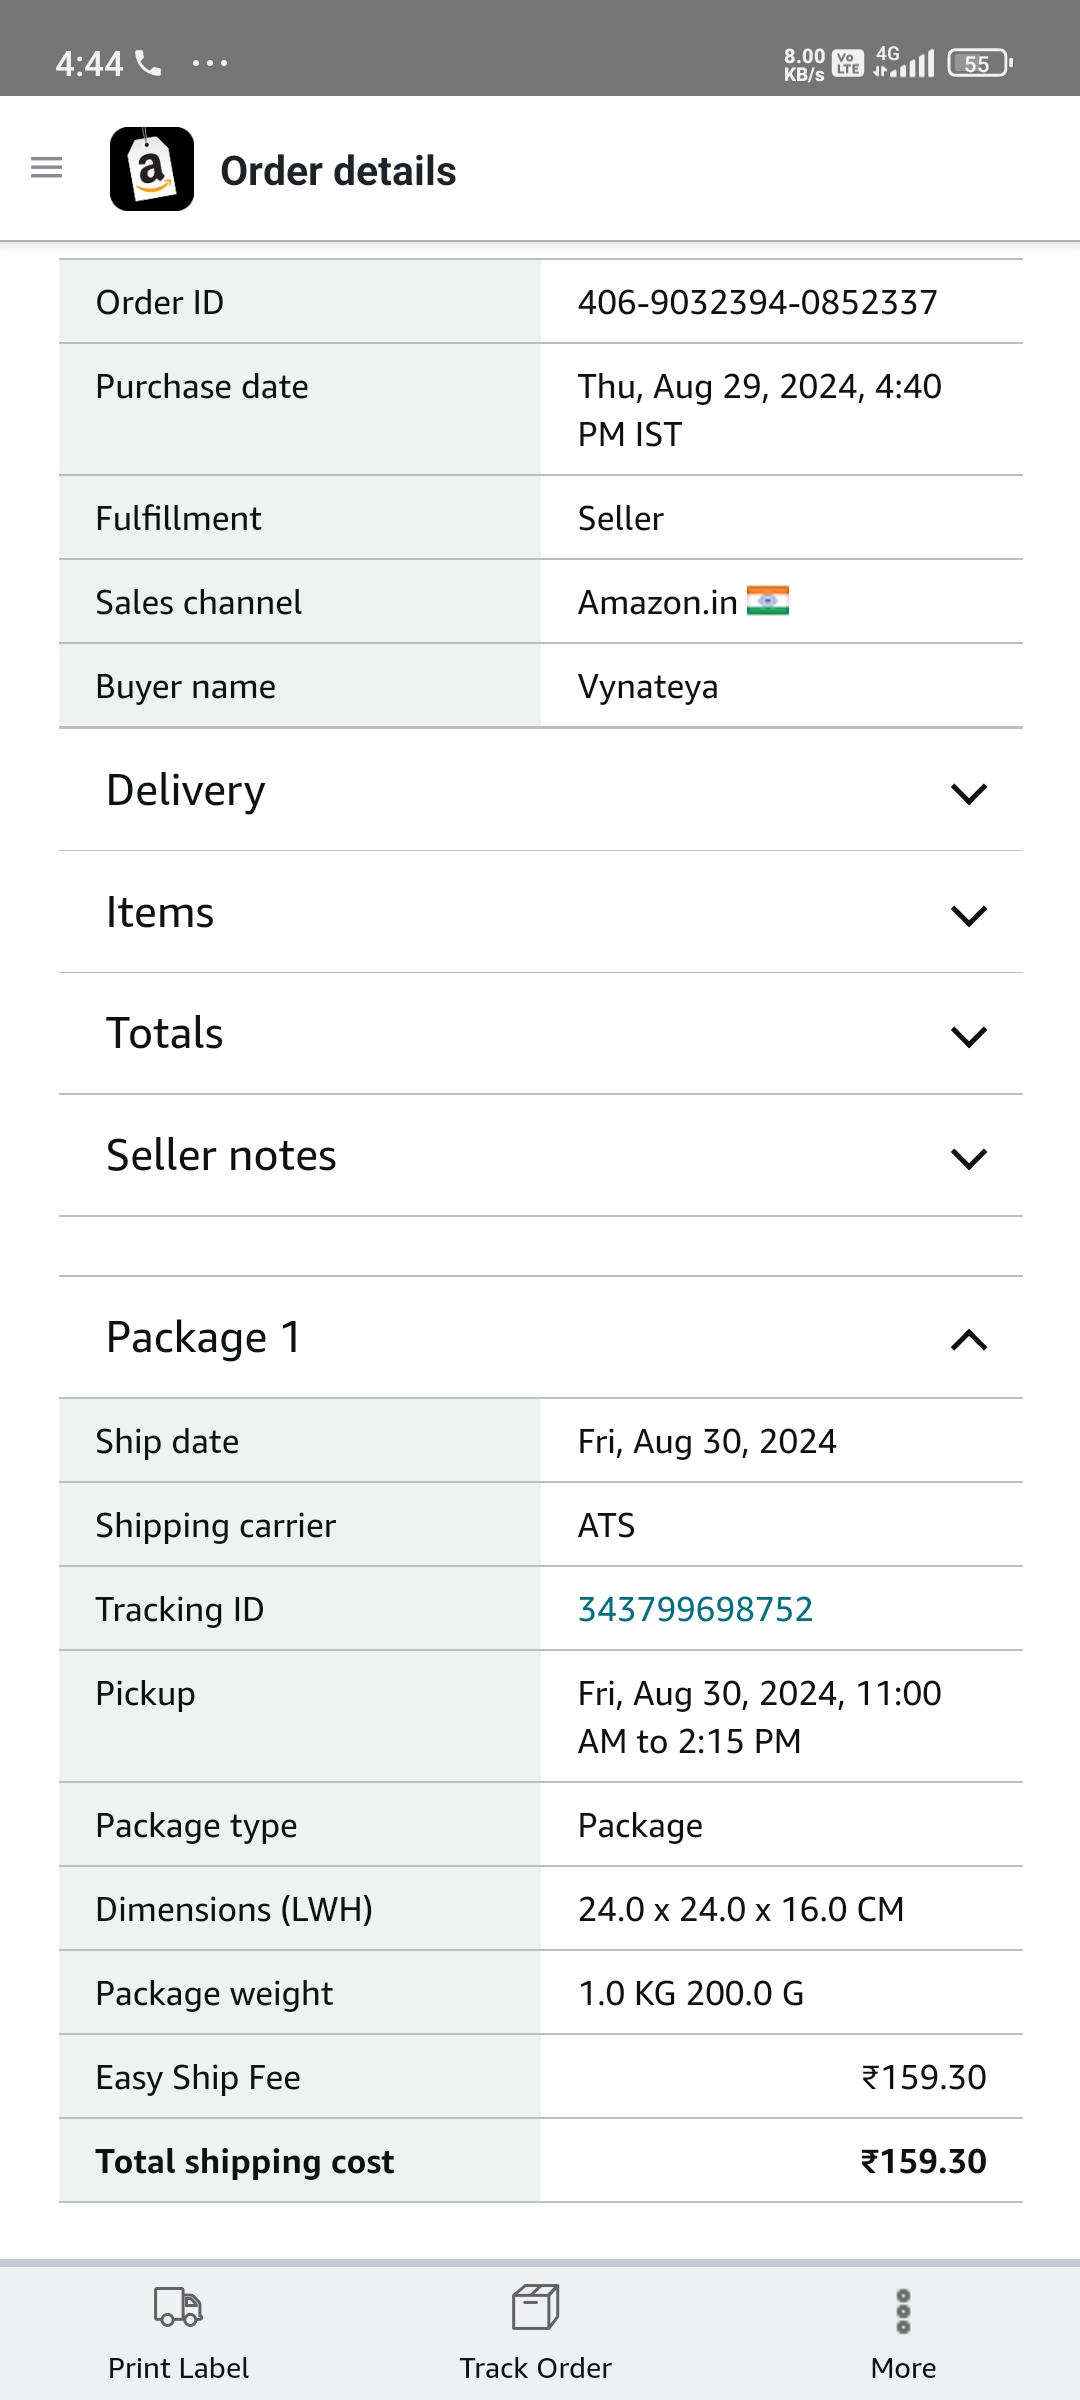Tap the Track Order box icon

[535, 2307]
